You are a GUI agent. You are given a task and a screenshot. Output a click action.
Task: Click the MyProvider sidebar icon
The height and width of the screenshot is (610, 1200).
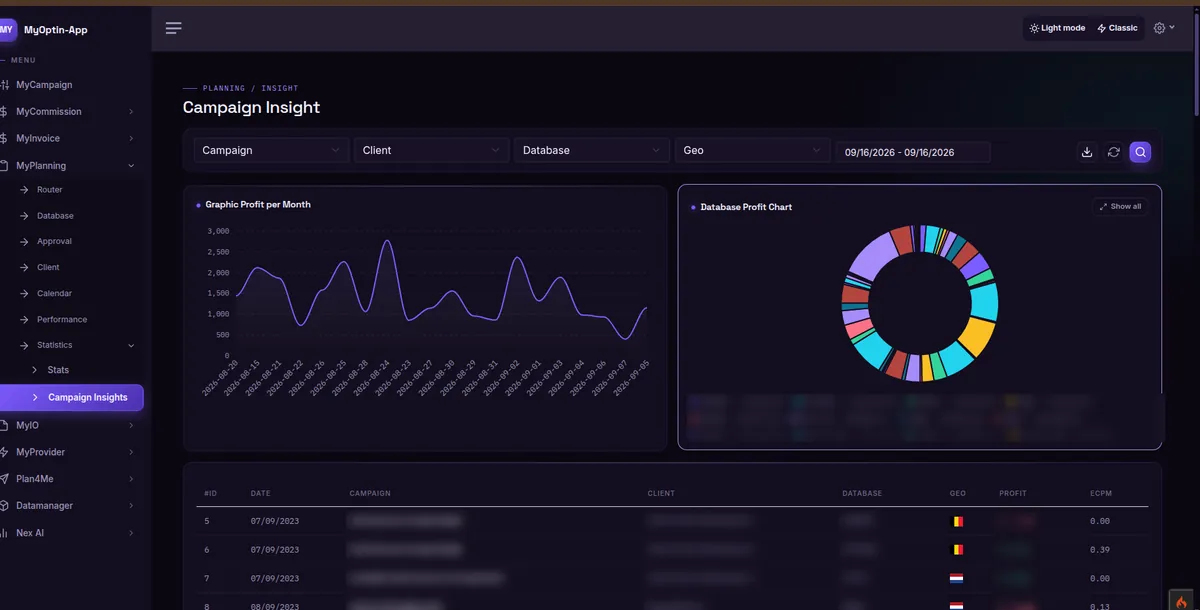coord(4,452)
